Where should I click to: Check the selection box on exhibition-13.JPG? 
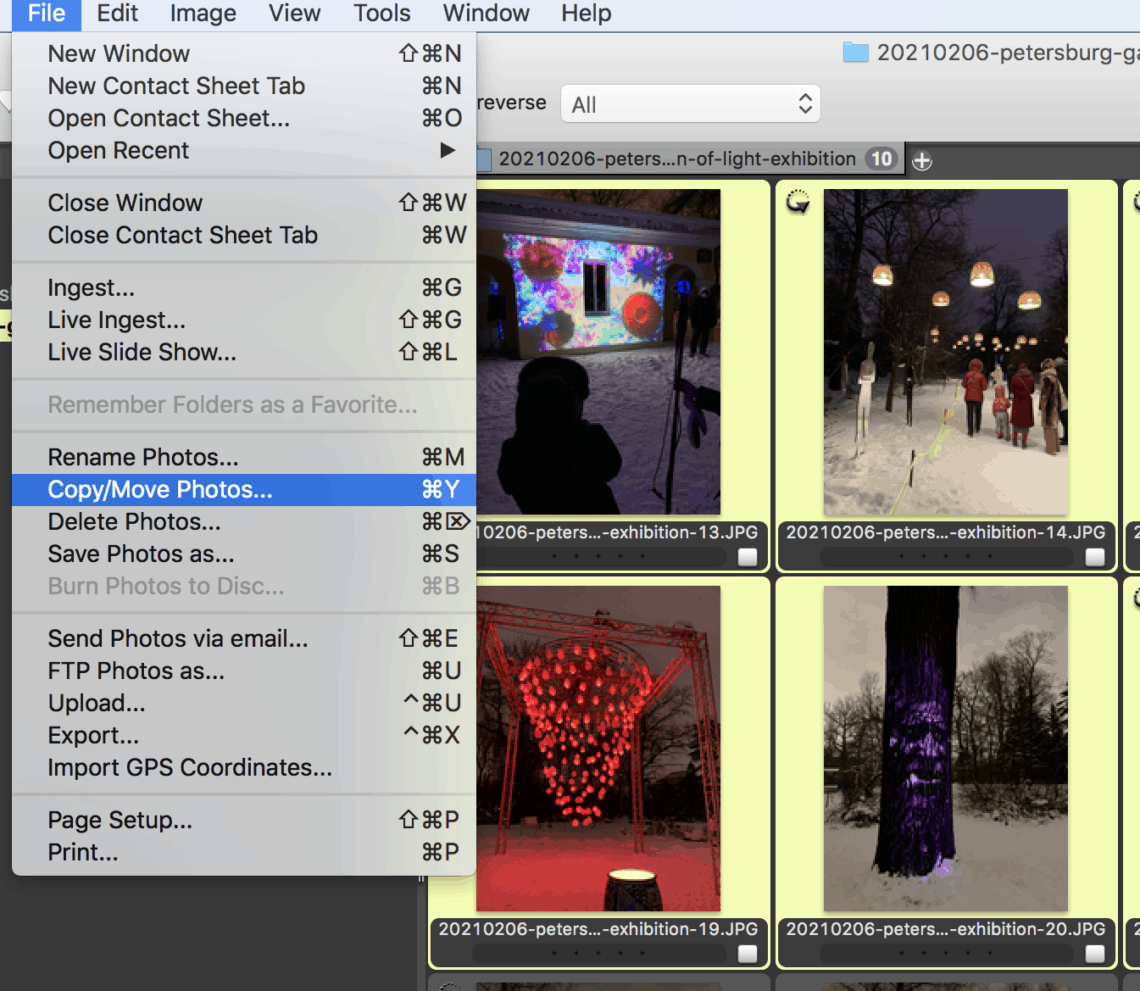pos(747,557)
